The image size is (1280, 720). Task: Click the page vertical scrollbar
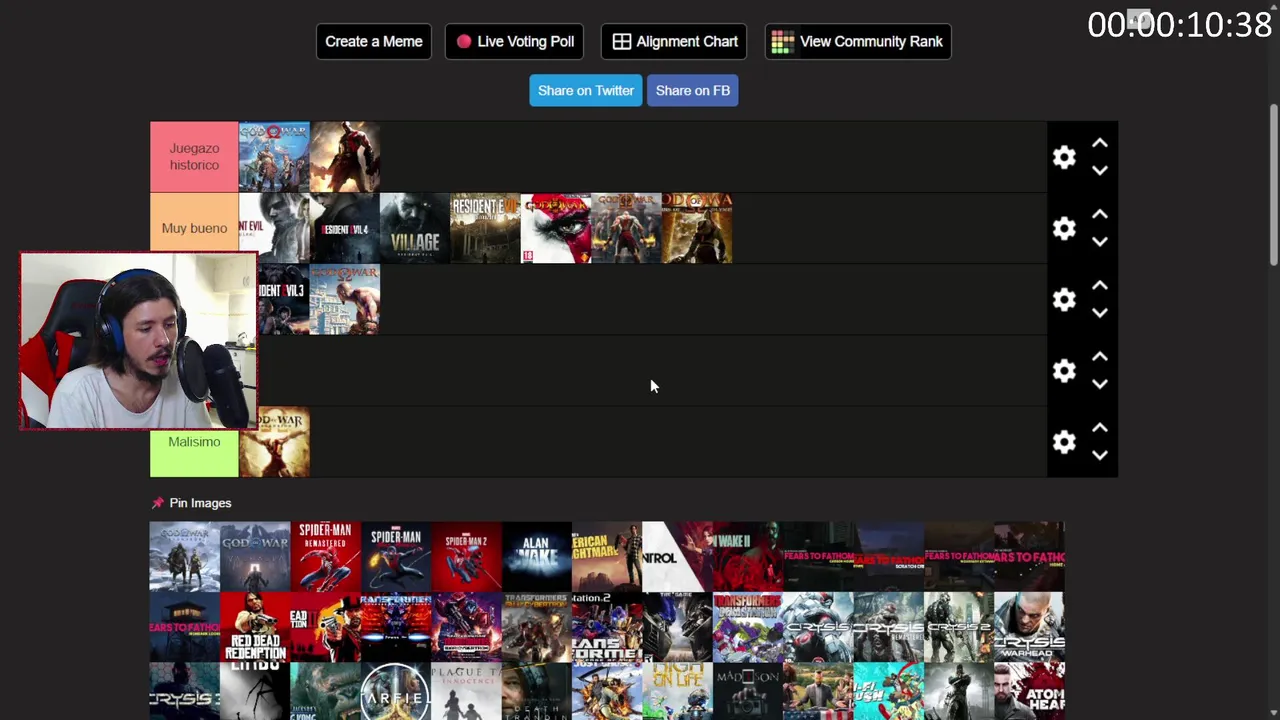(x=1273, y=185)
